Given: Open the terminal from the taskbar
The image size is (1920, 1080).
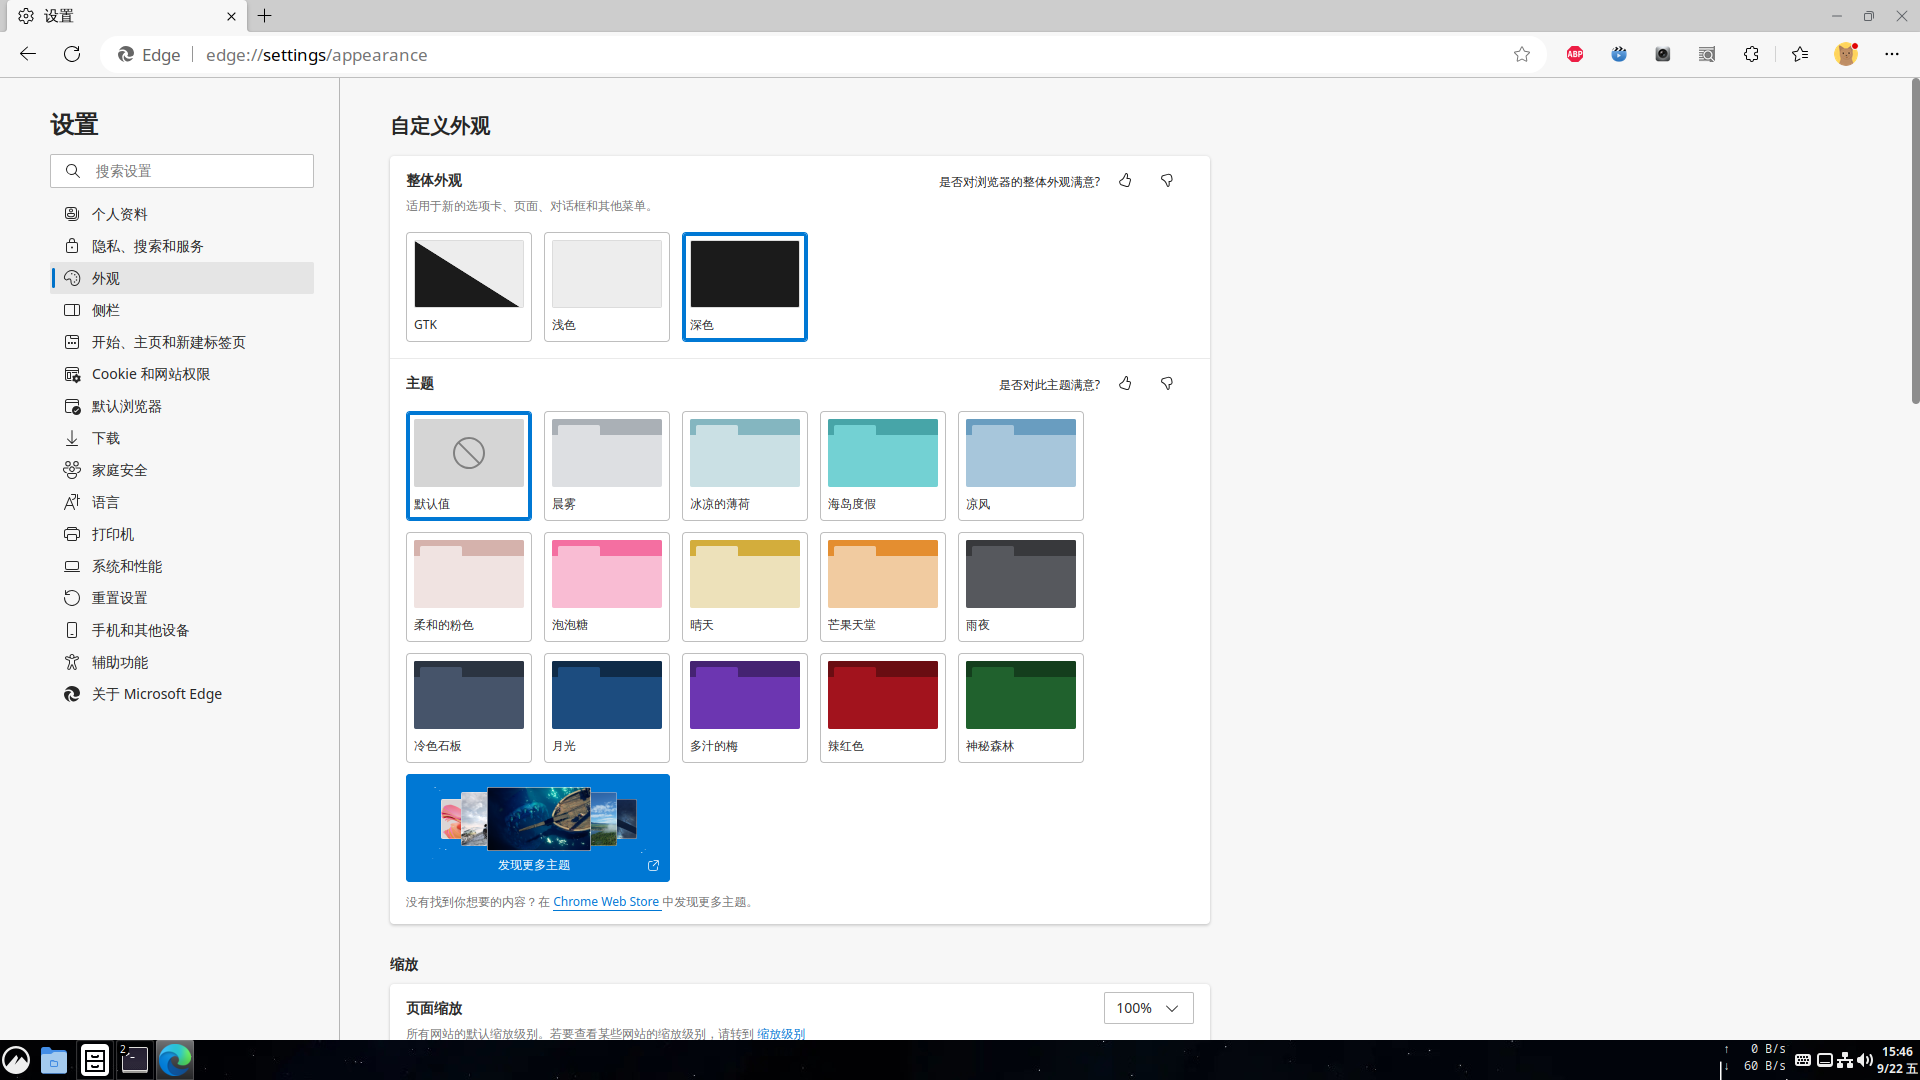Looking at the screenshot, I should point(134,1060).
